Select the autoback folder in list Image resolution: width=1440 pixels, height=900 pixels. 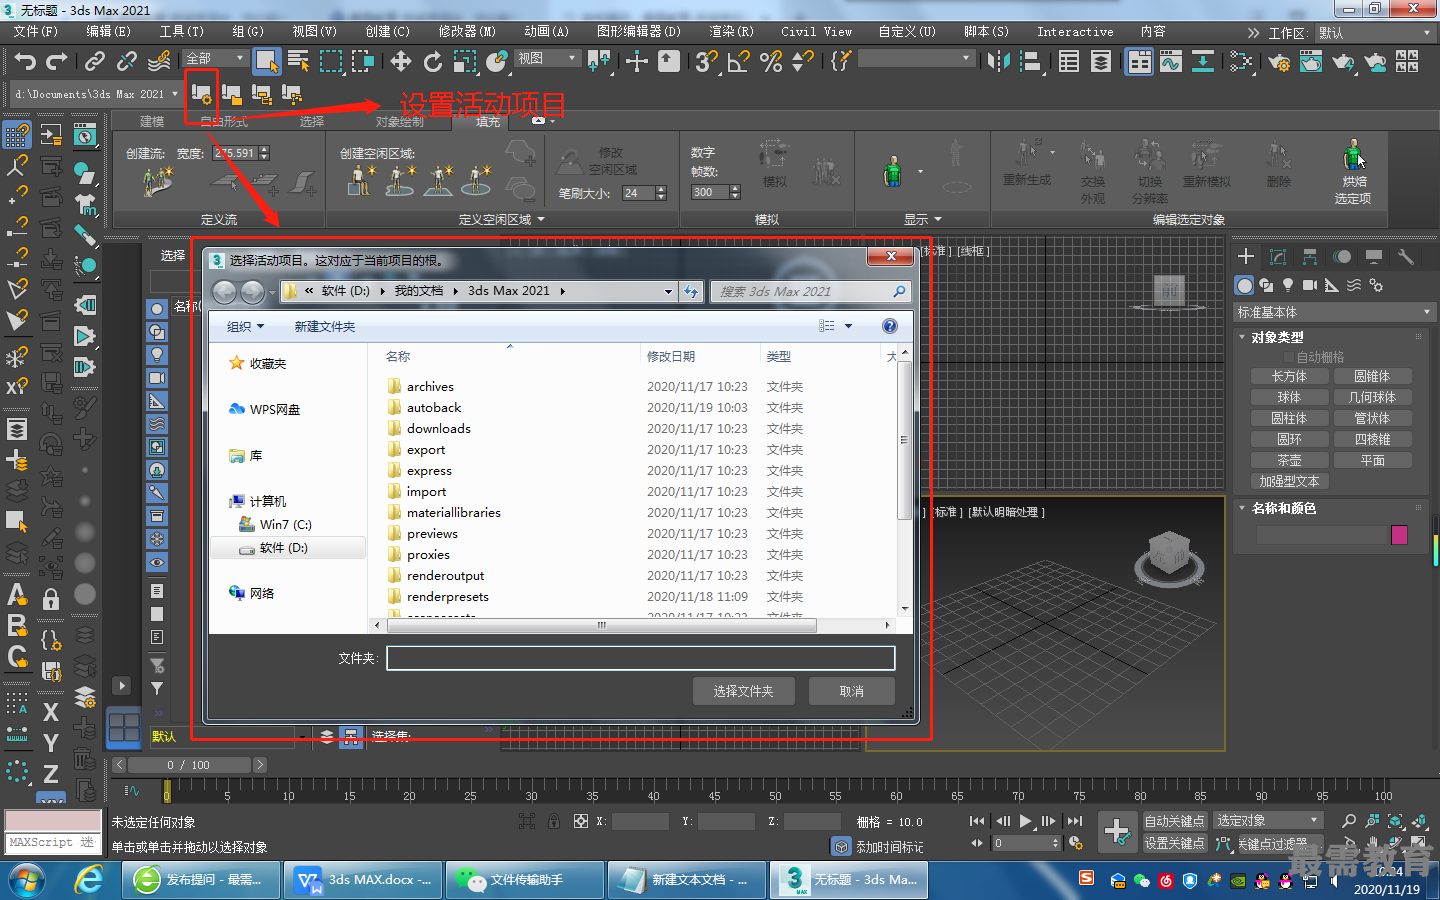pyautogui.click(x=434, y=407)
